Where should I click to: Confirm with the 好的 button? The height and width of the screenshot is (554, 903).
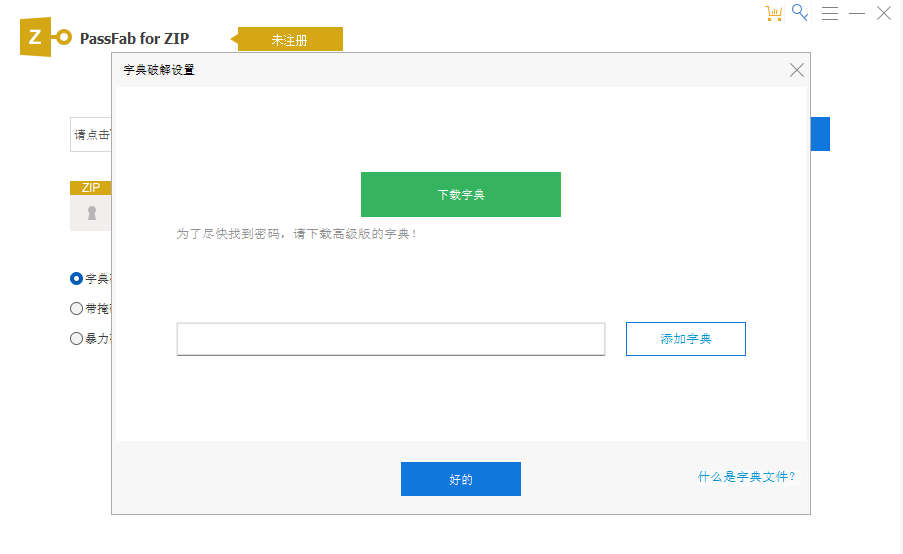461,479
